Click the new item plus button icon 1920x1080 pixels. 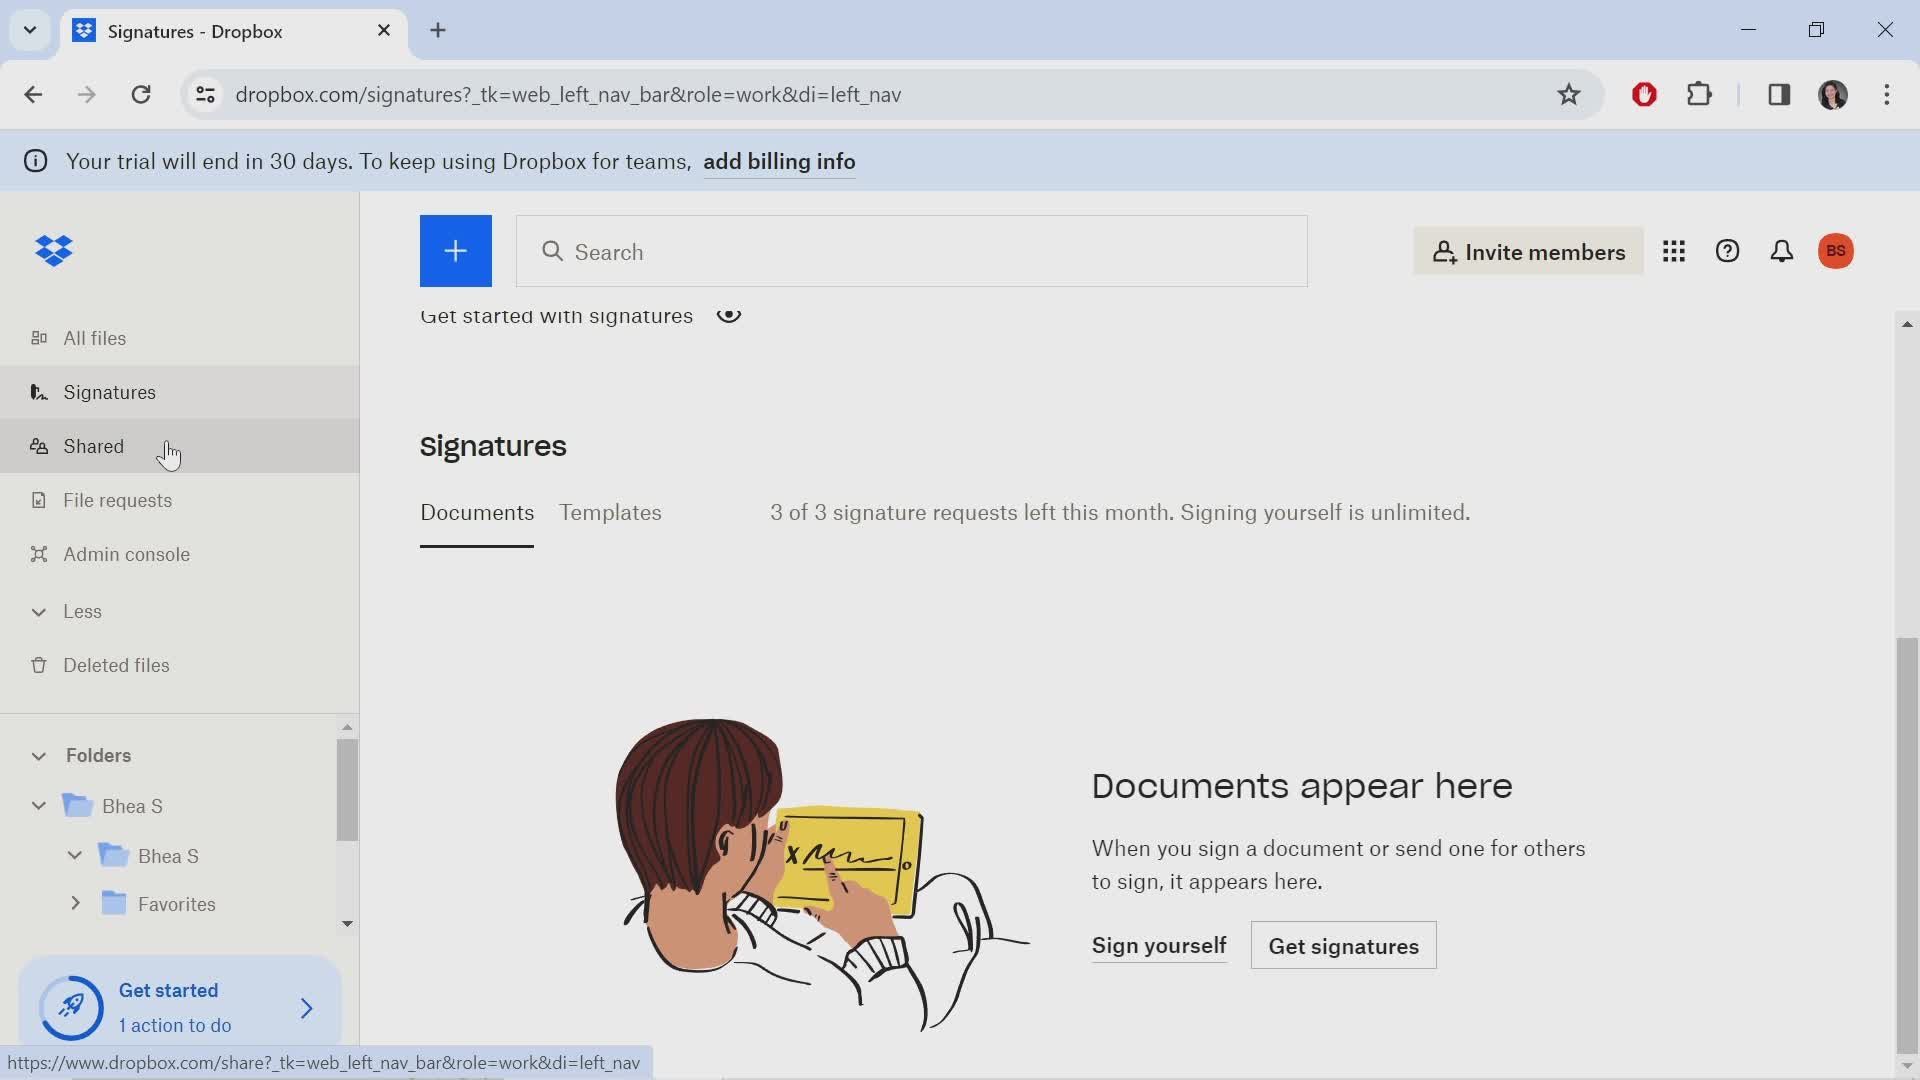click(456, 251)
